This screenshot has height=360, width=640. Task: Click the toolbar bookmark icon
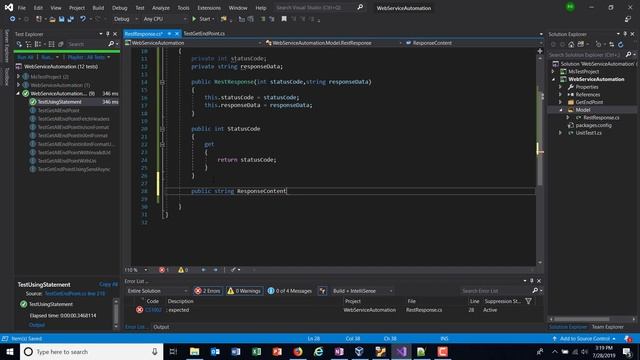click(284, 19)
